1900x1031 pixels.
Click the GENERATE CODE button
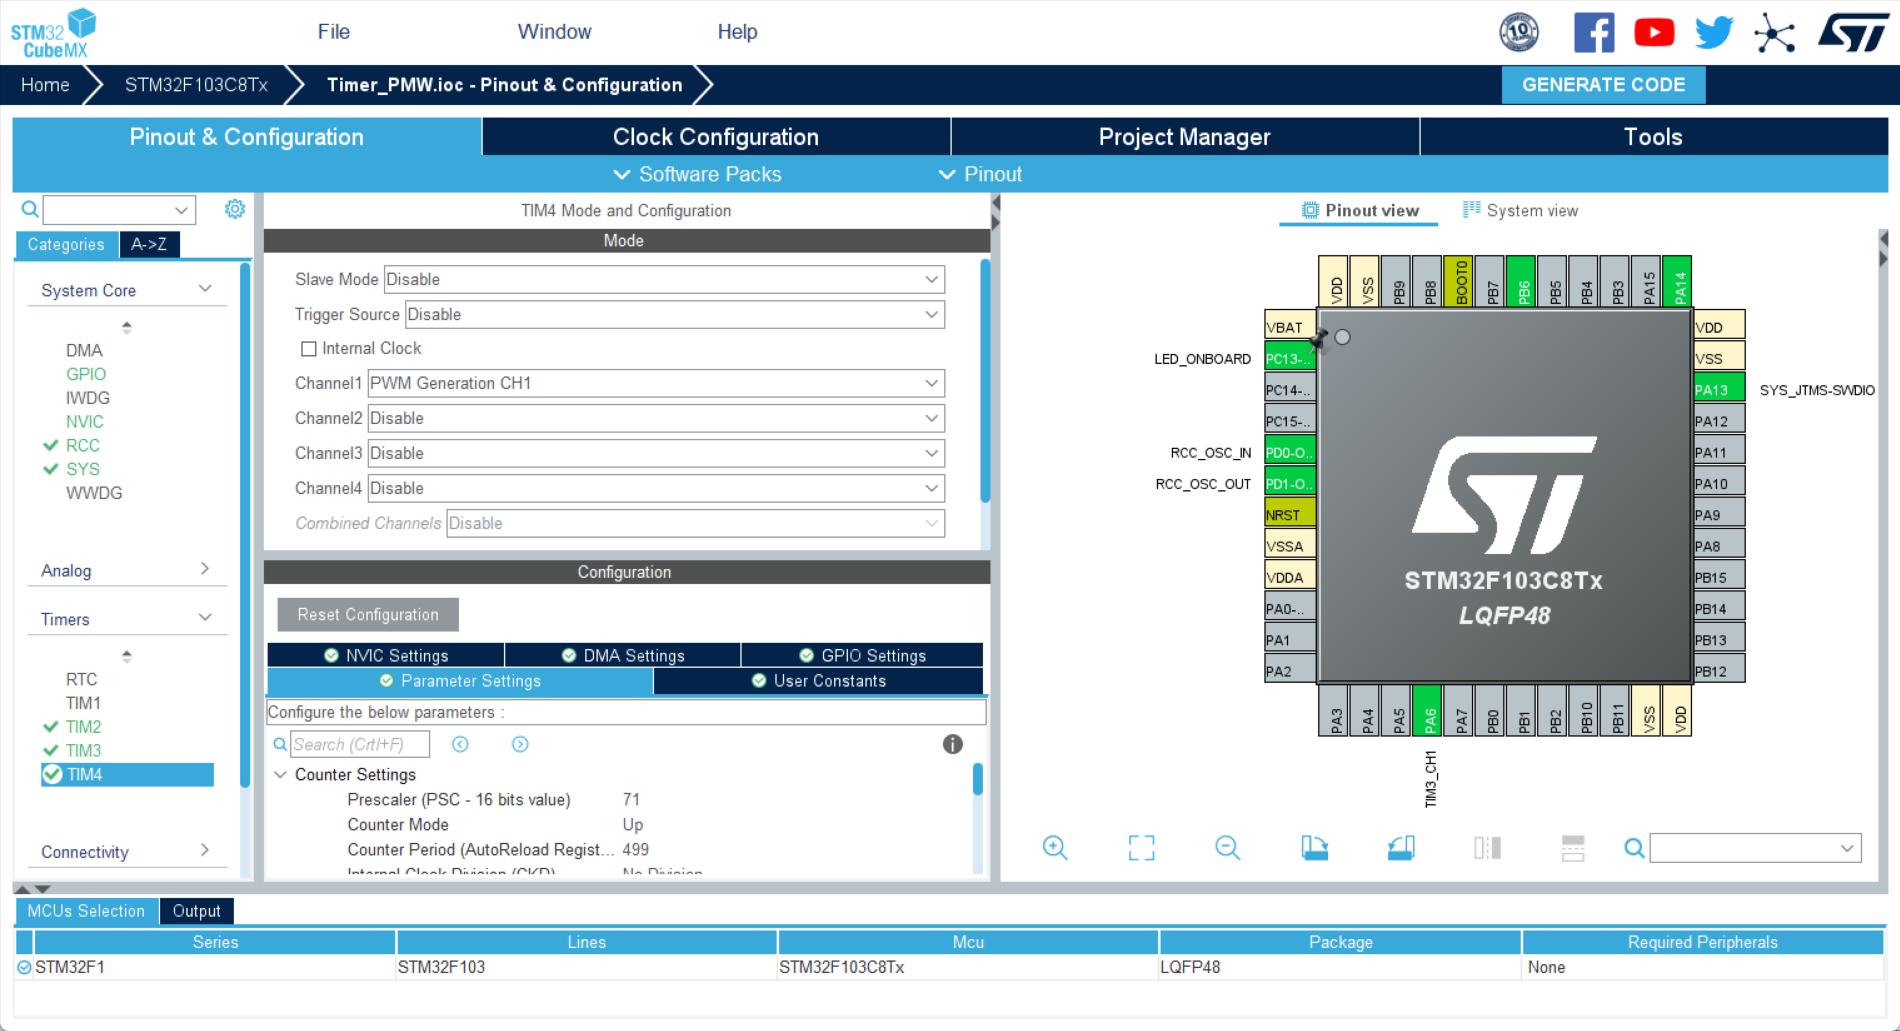(1603, 85)
